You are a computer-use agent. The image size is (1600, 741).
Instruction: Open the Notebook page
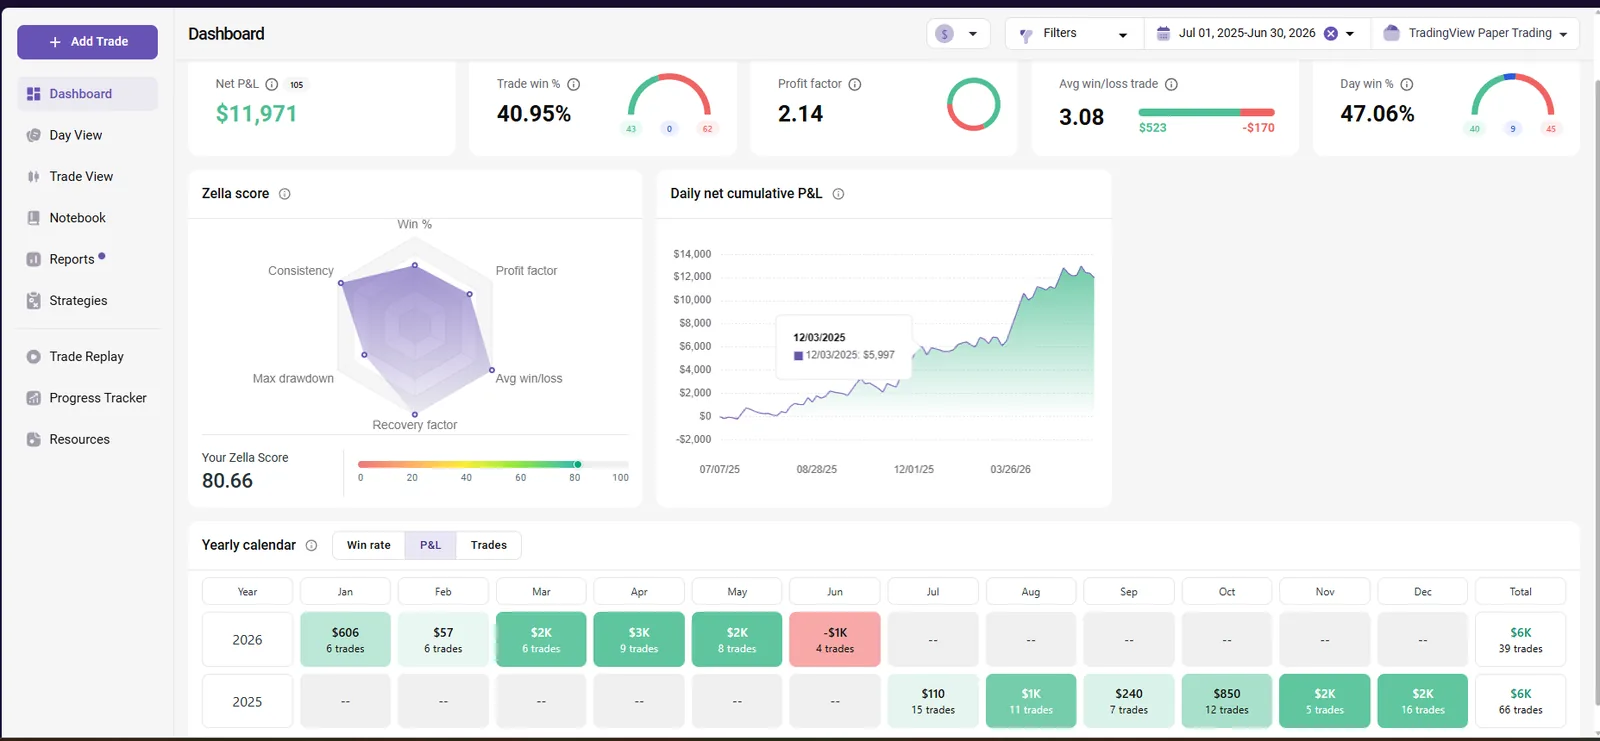pos(78,218)
